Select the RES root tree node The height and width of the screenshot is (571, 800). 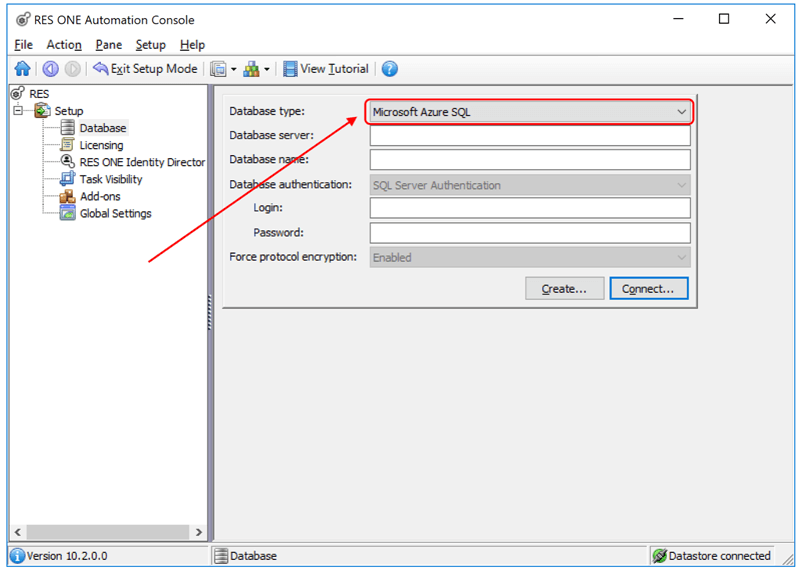pyautogui.click(x=39, y=94)
